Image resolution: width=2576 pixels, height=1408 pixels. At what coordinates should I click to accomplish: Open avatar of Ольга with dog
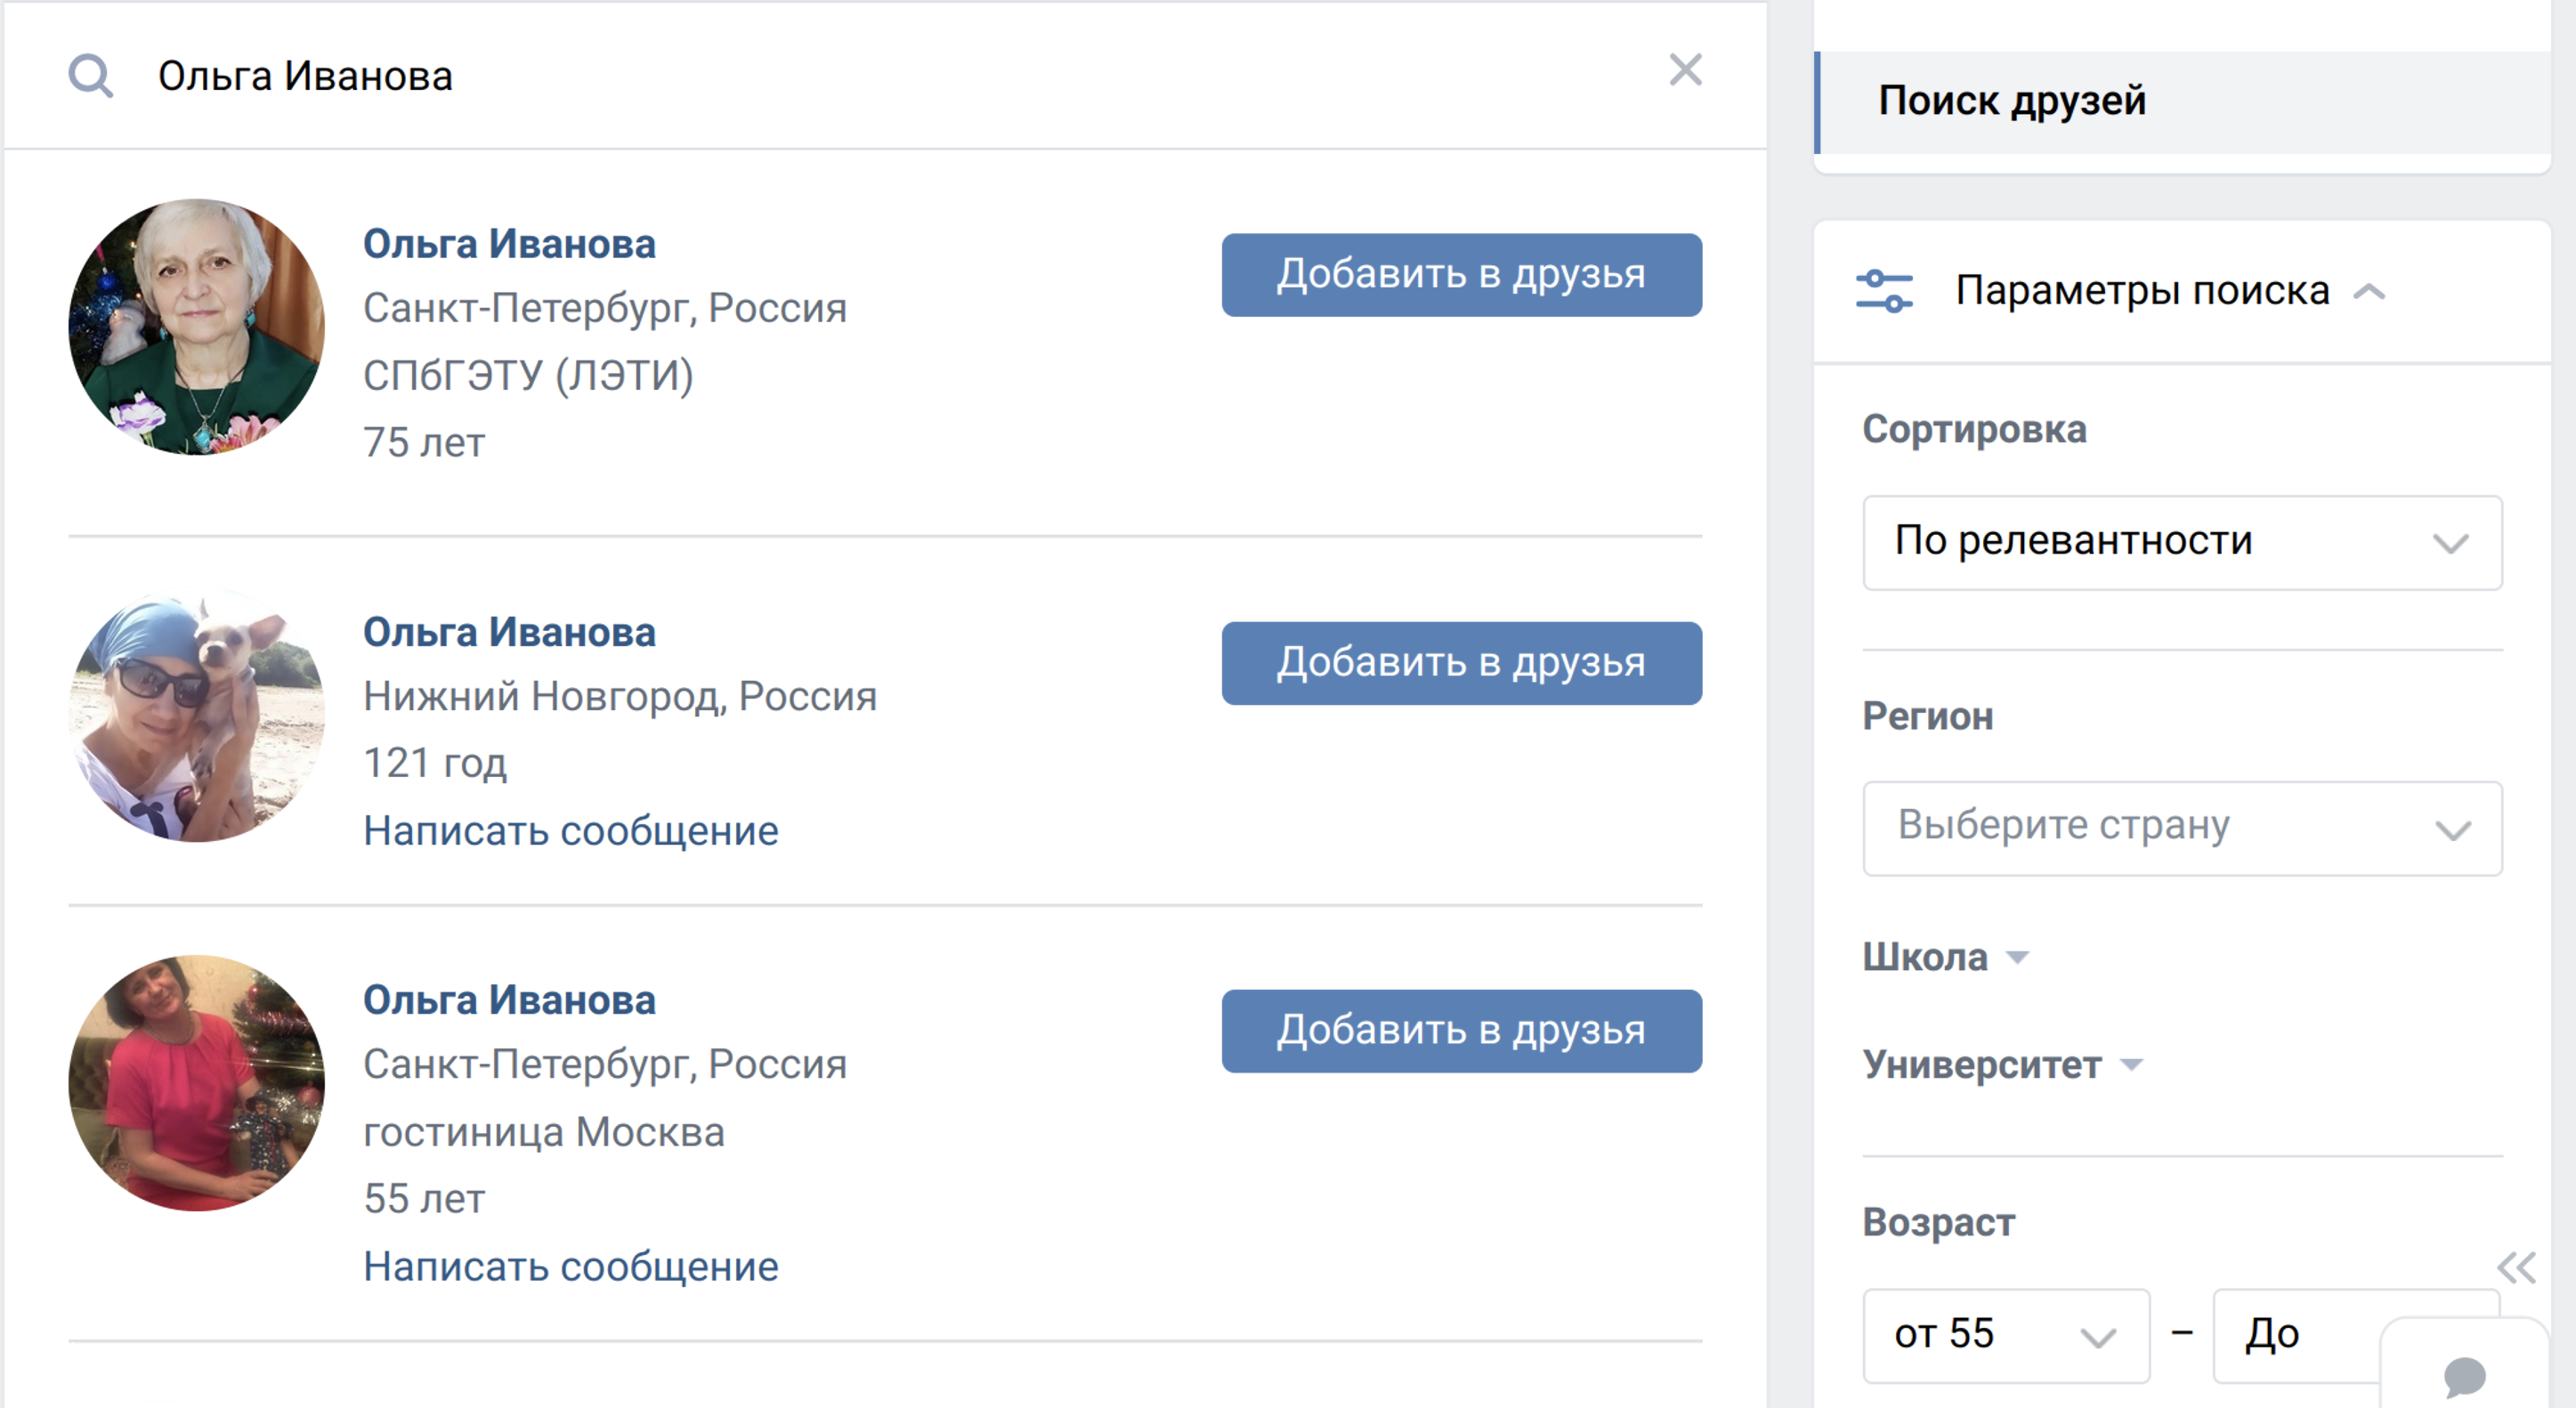(196, 715)
